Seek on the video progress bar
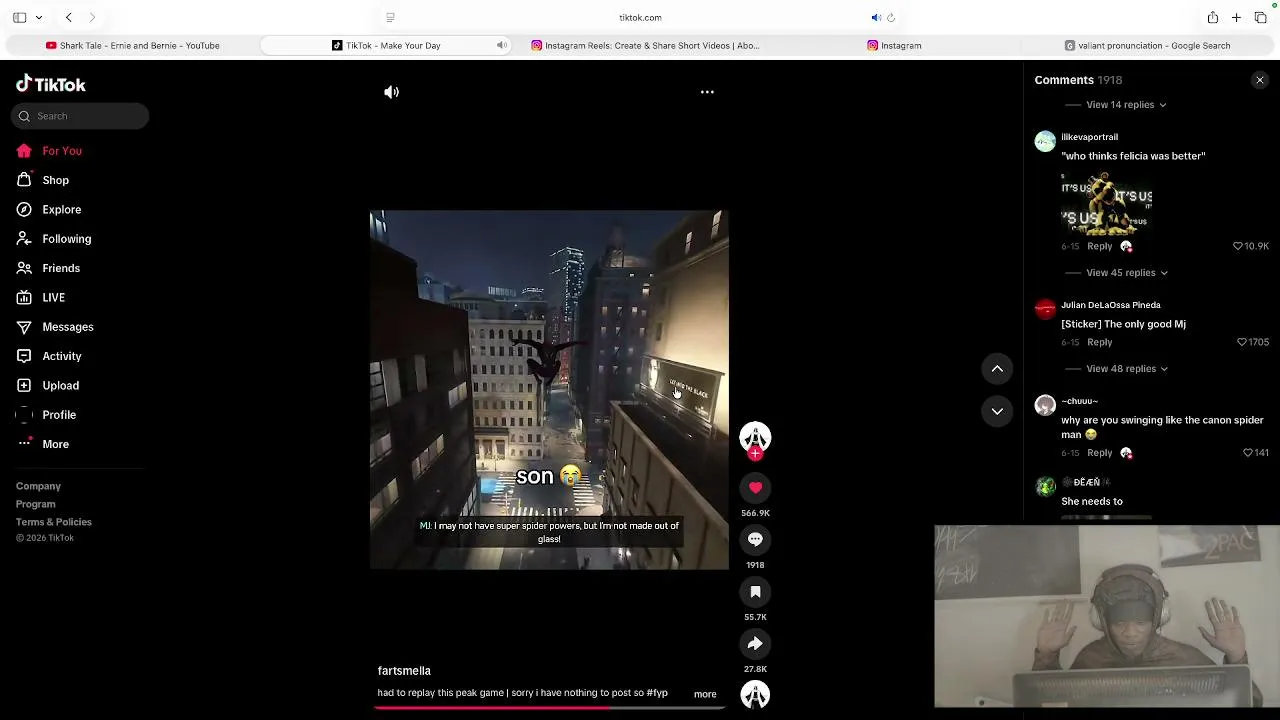 (x=549, y=708)
